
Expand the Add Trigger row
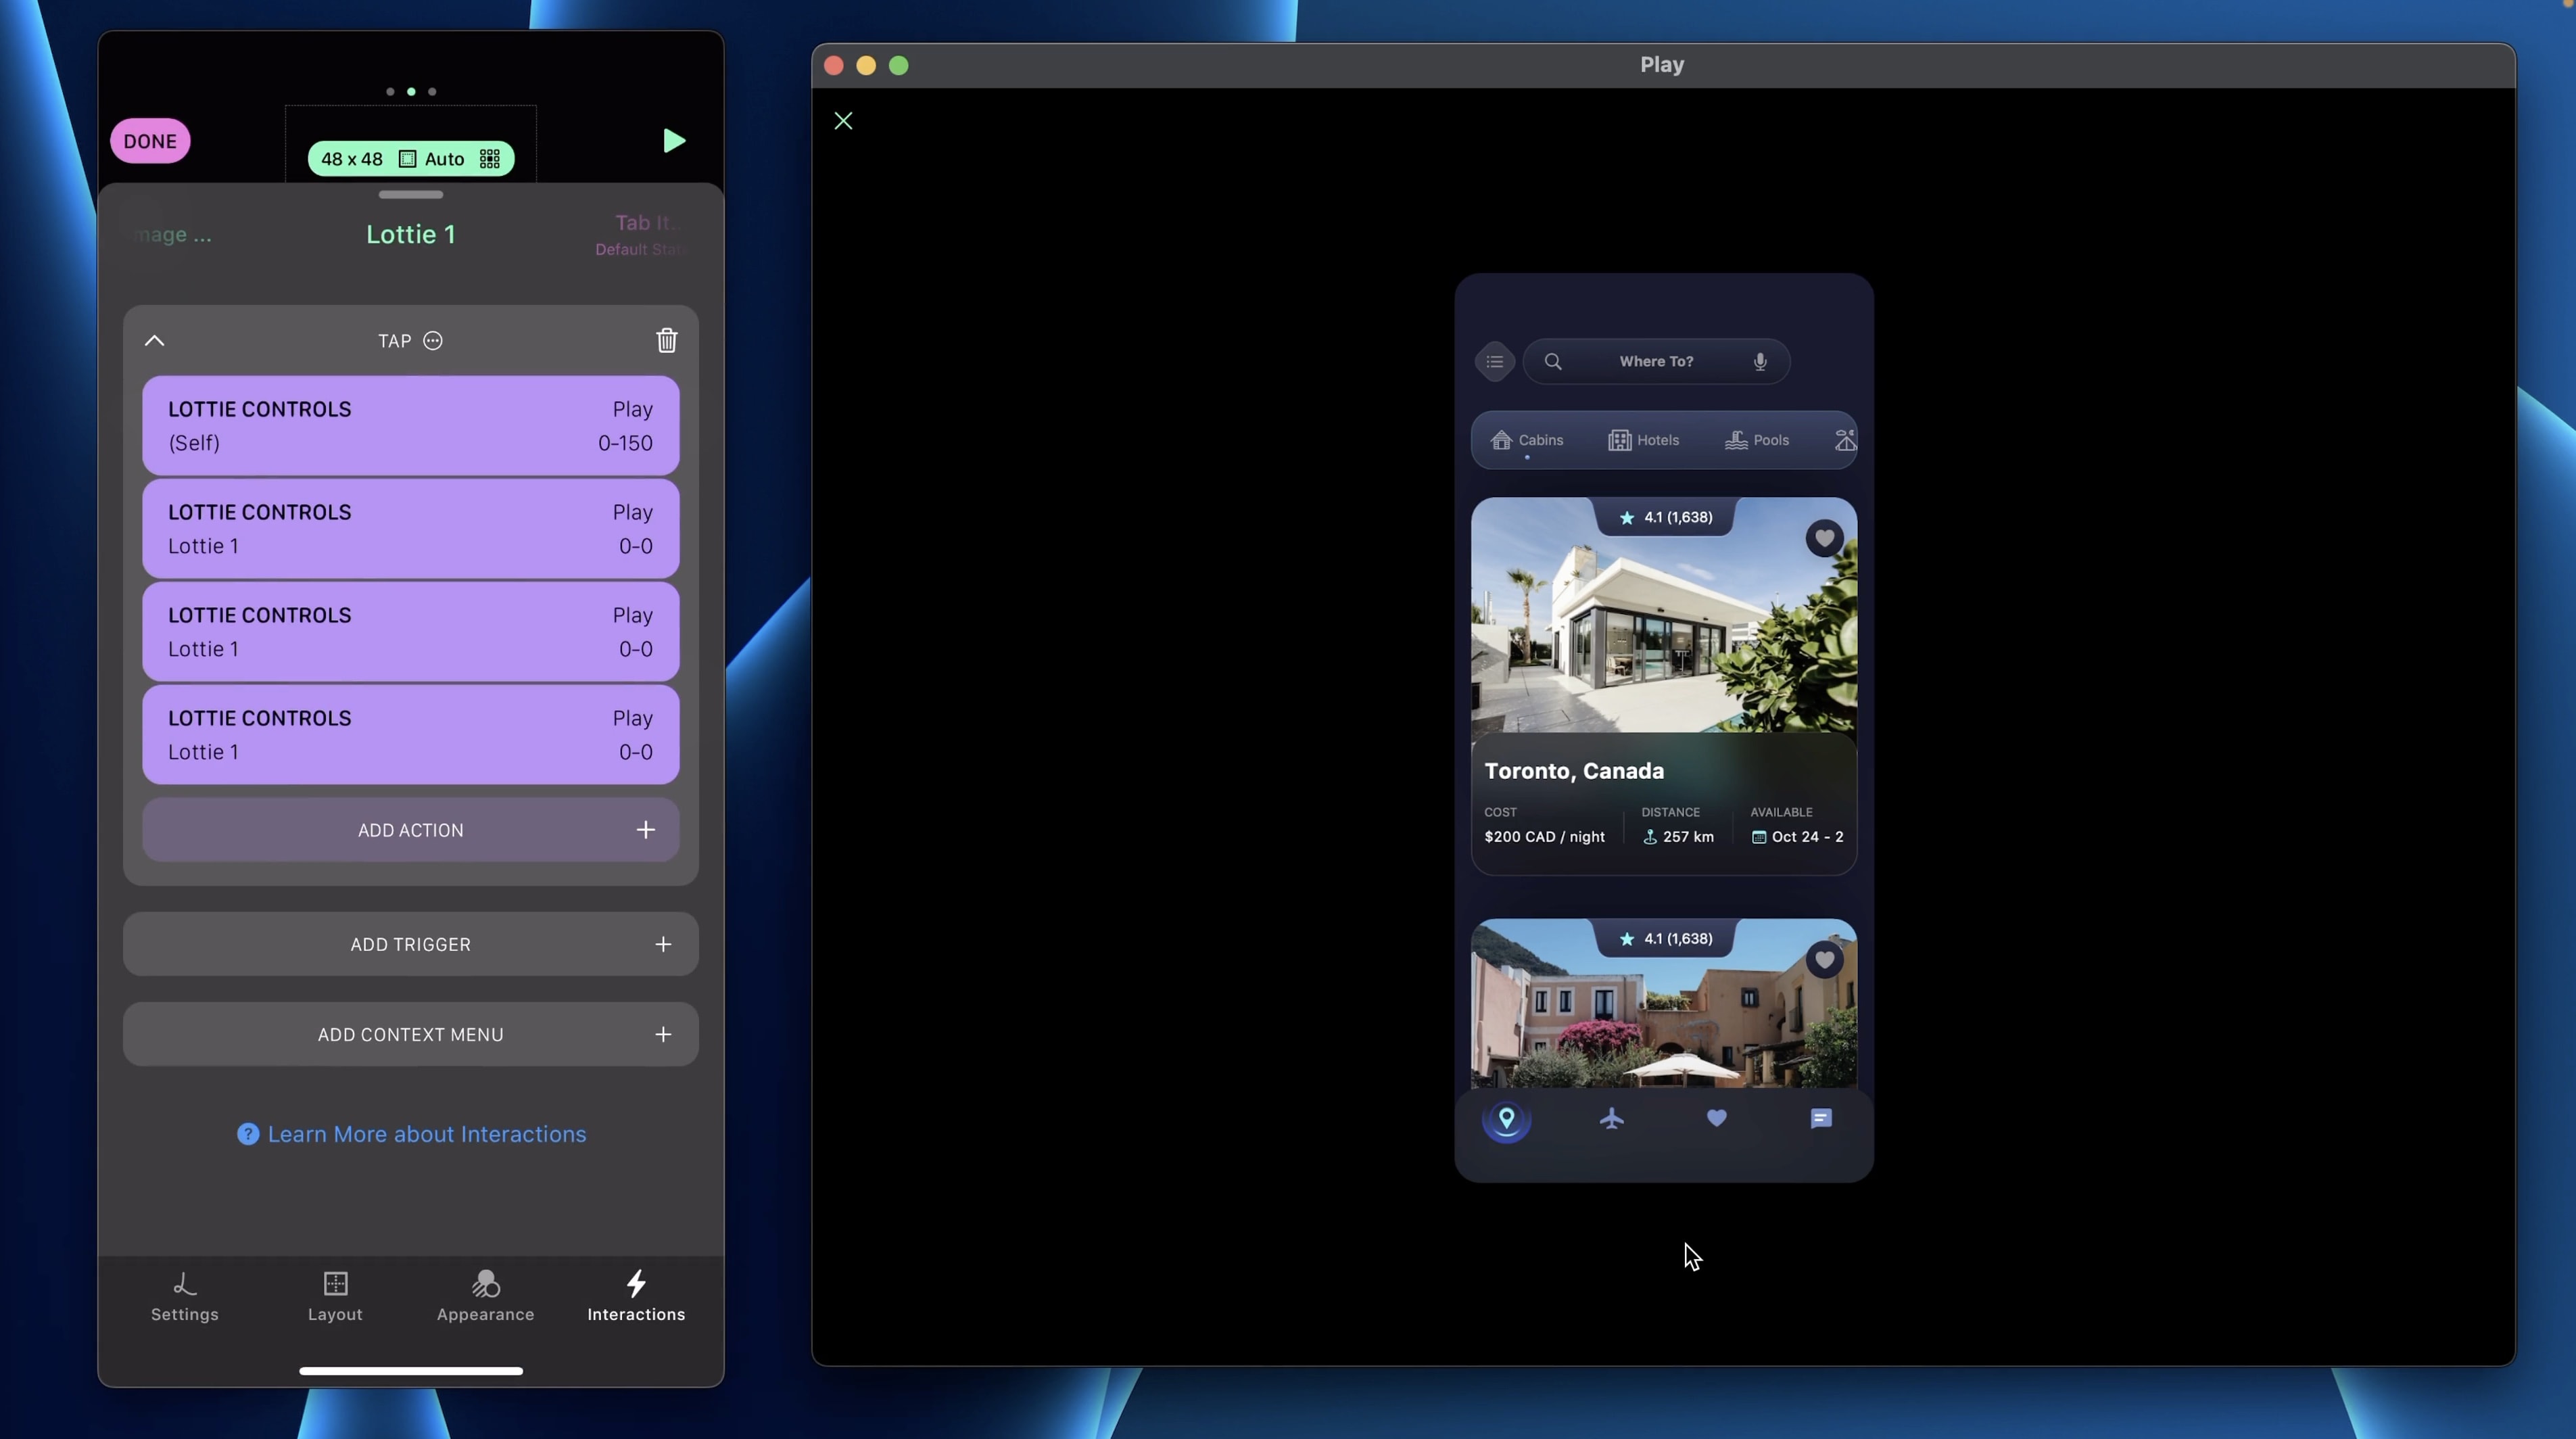click(x=411, y=944)
